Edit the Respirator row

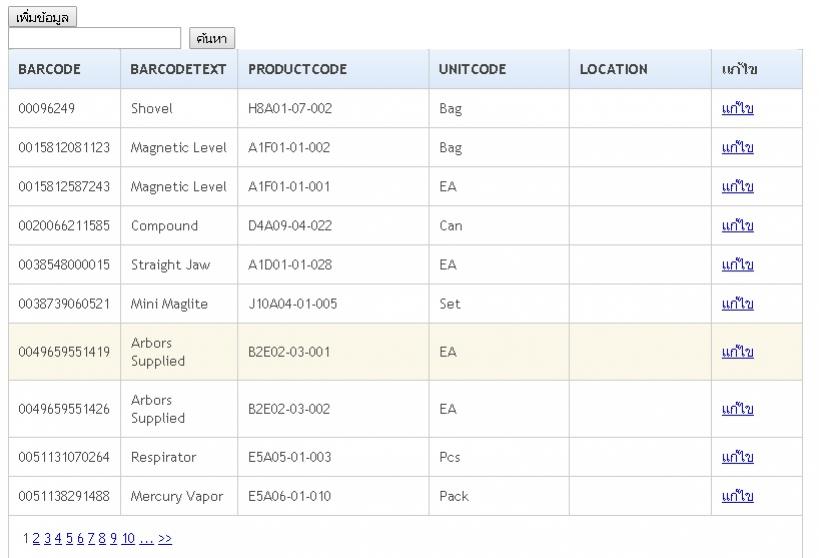pos(737,457)
